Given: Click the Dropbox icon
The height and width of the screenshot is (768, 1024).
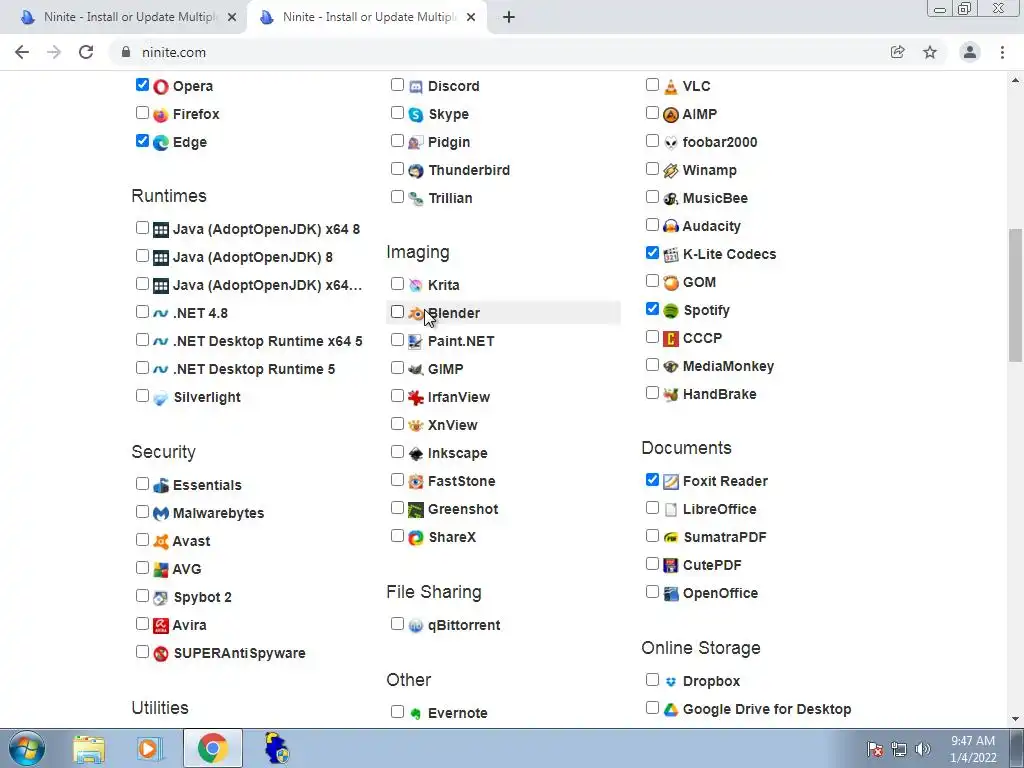Looking at the screenshot, I should coord(671,682).
